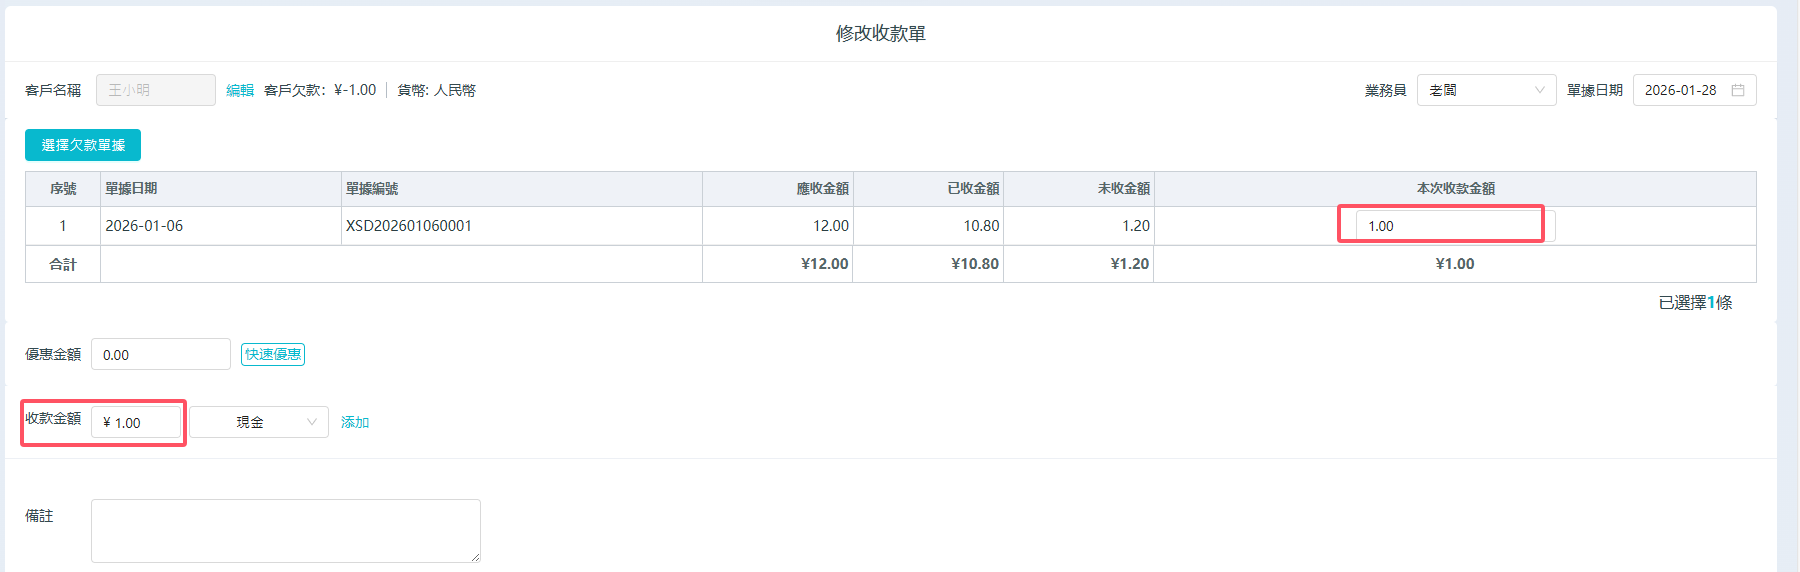The image size is (1800, 572).
Task: Click the 收款金額 input showing ¥ 1.00
Action: click(x=136, y=423)
